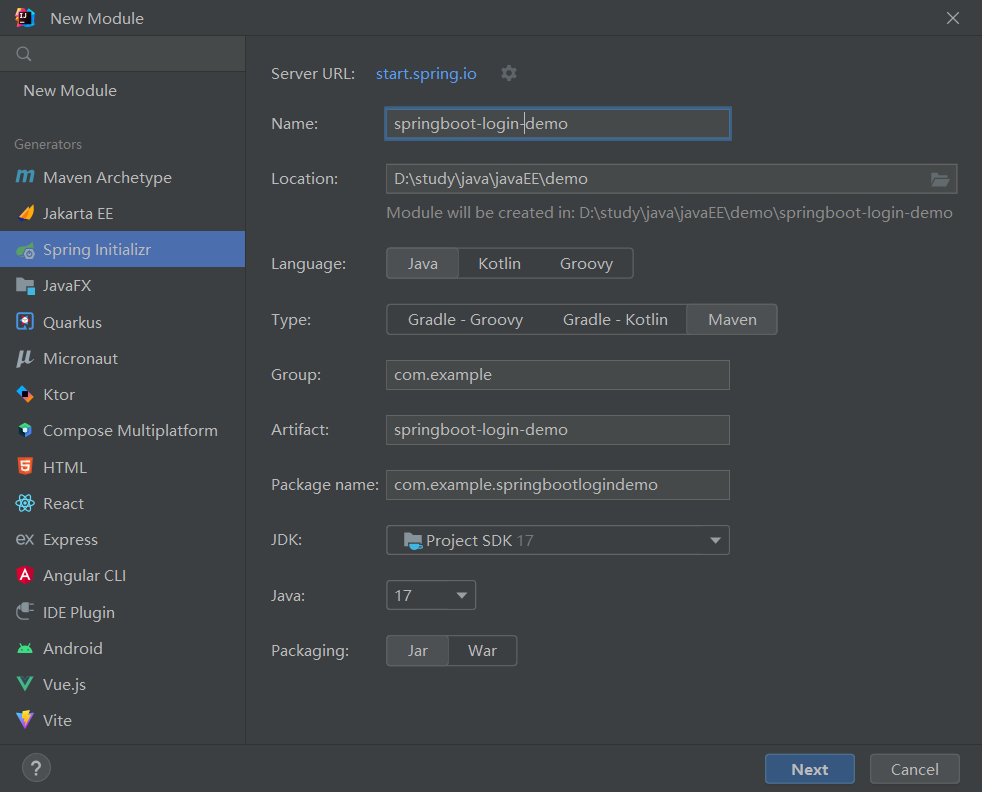Click the IDE Plugin plug icon
Viewport: 982px width, 792px height.
coord(25,612)
